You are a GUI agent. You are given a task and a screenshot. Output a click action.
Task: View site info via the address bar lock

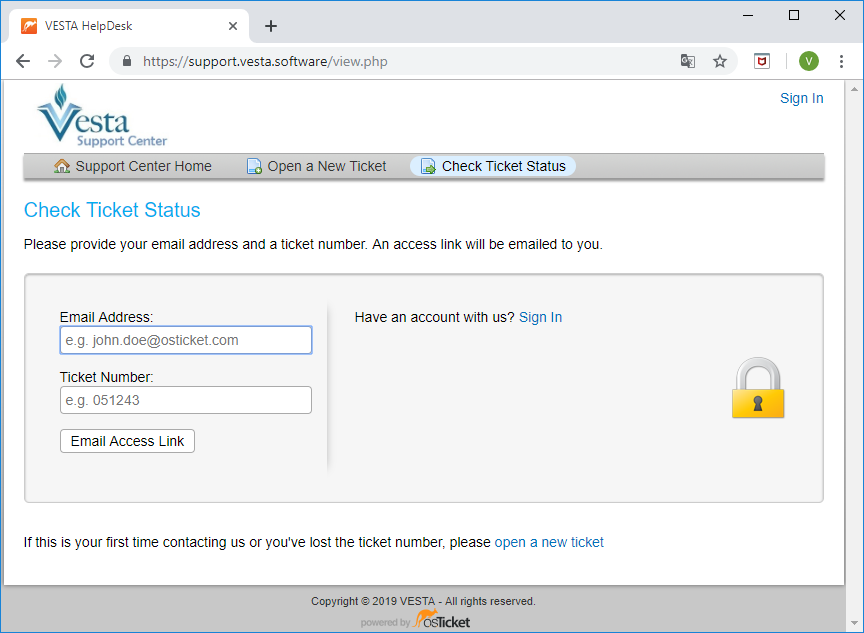pyautogui.click(x=127, y=61)
